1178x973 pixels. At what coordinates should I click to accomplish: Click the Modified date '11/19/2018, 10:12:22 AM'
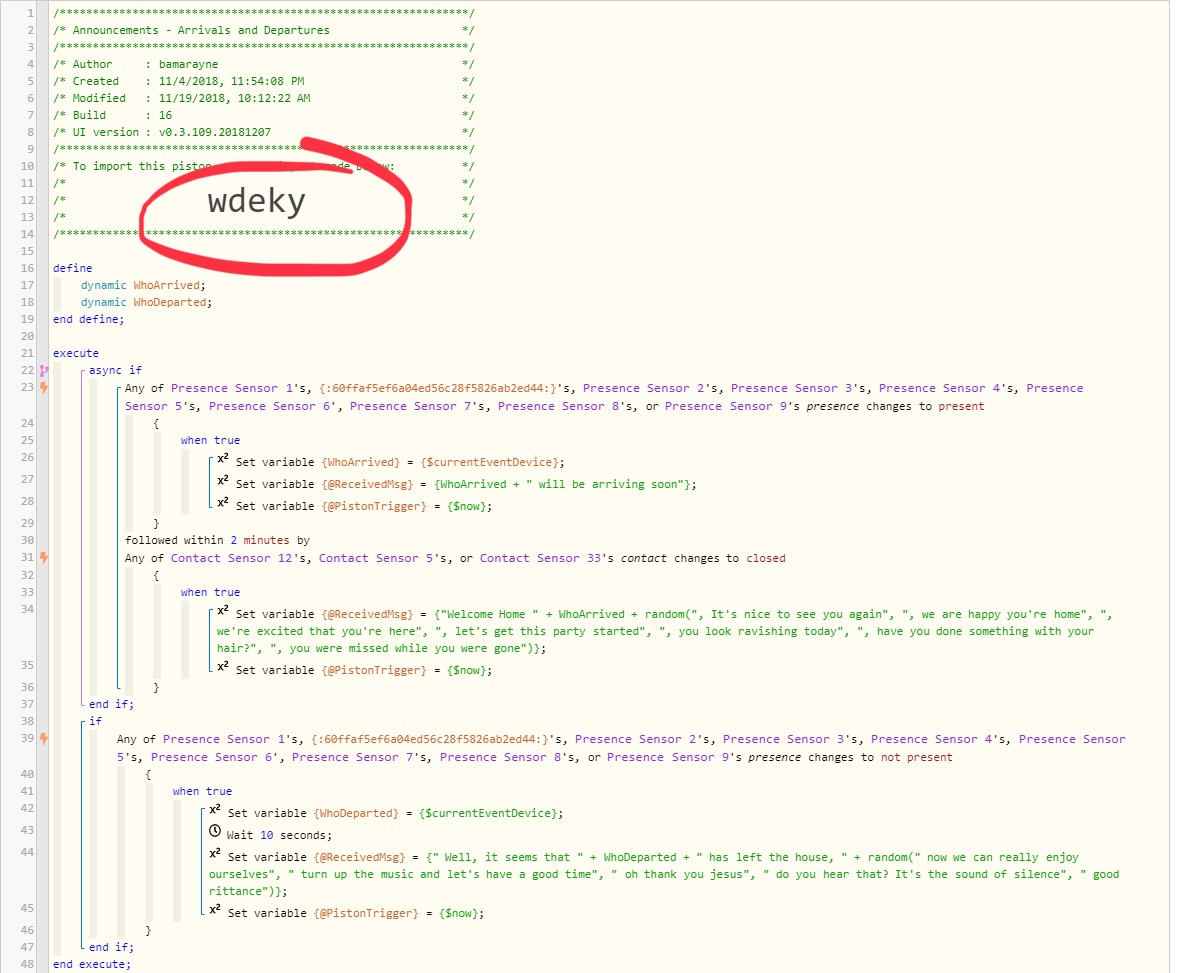tap(234, 98)
